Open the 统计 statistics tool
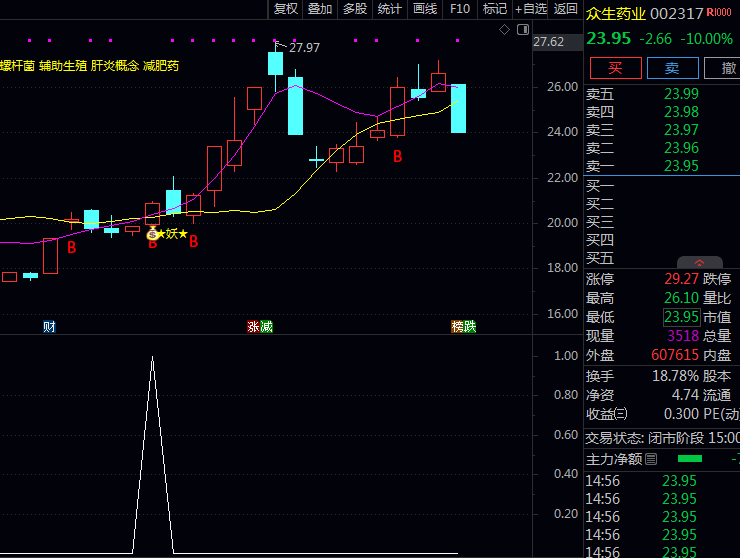Viewport: 740px width, 558px height. [x=389, y=8]
